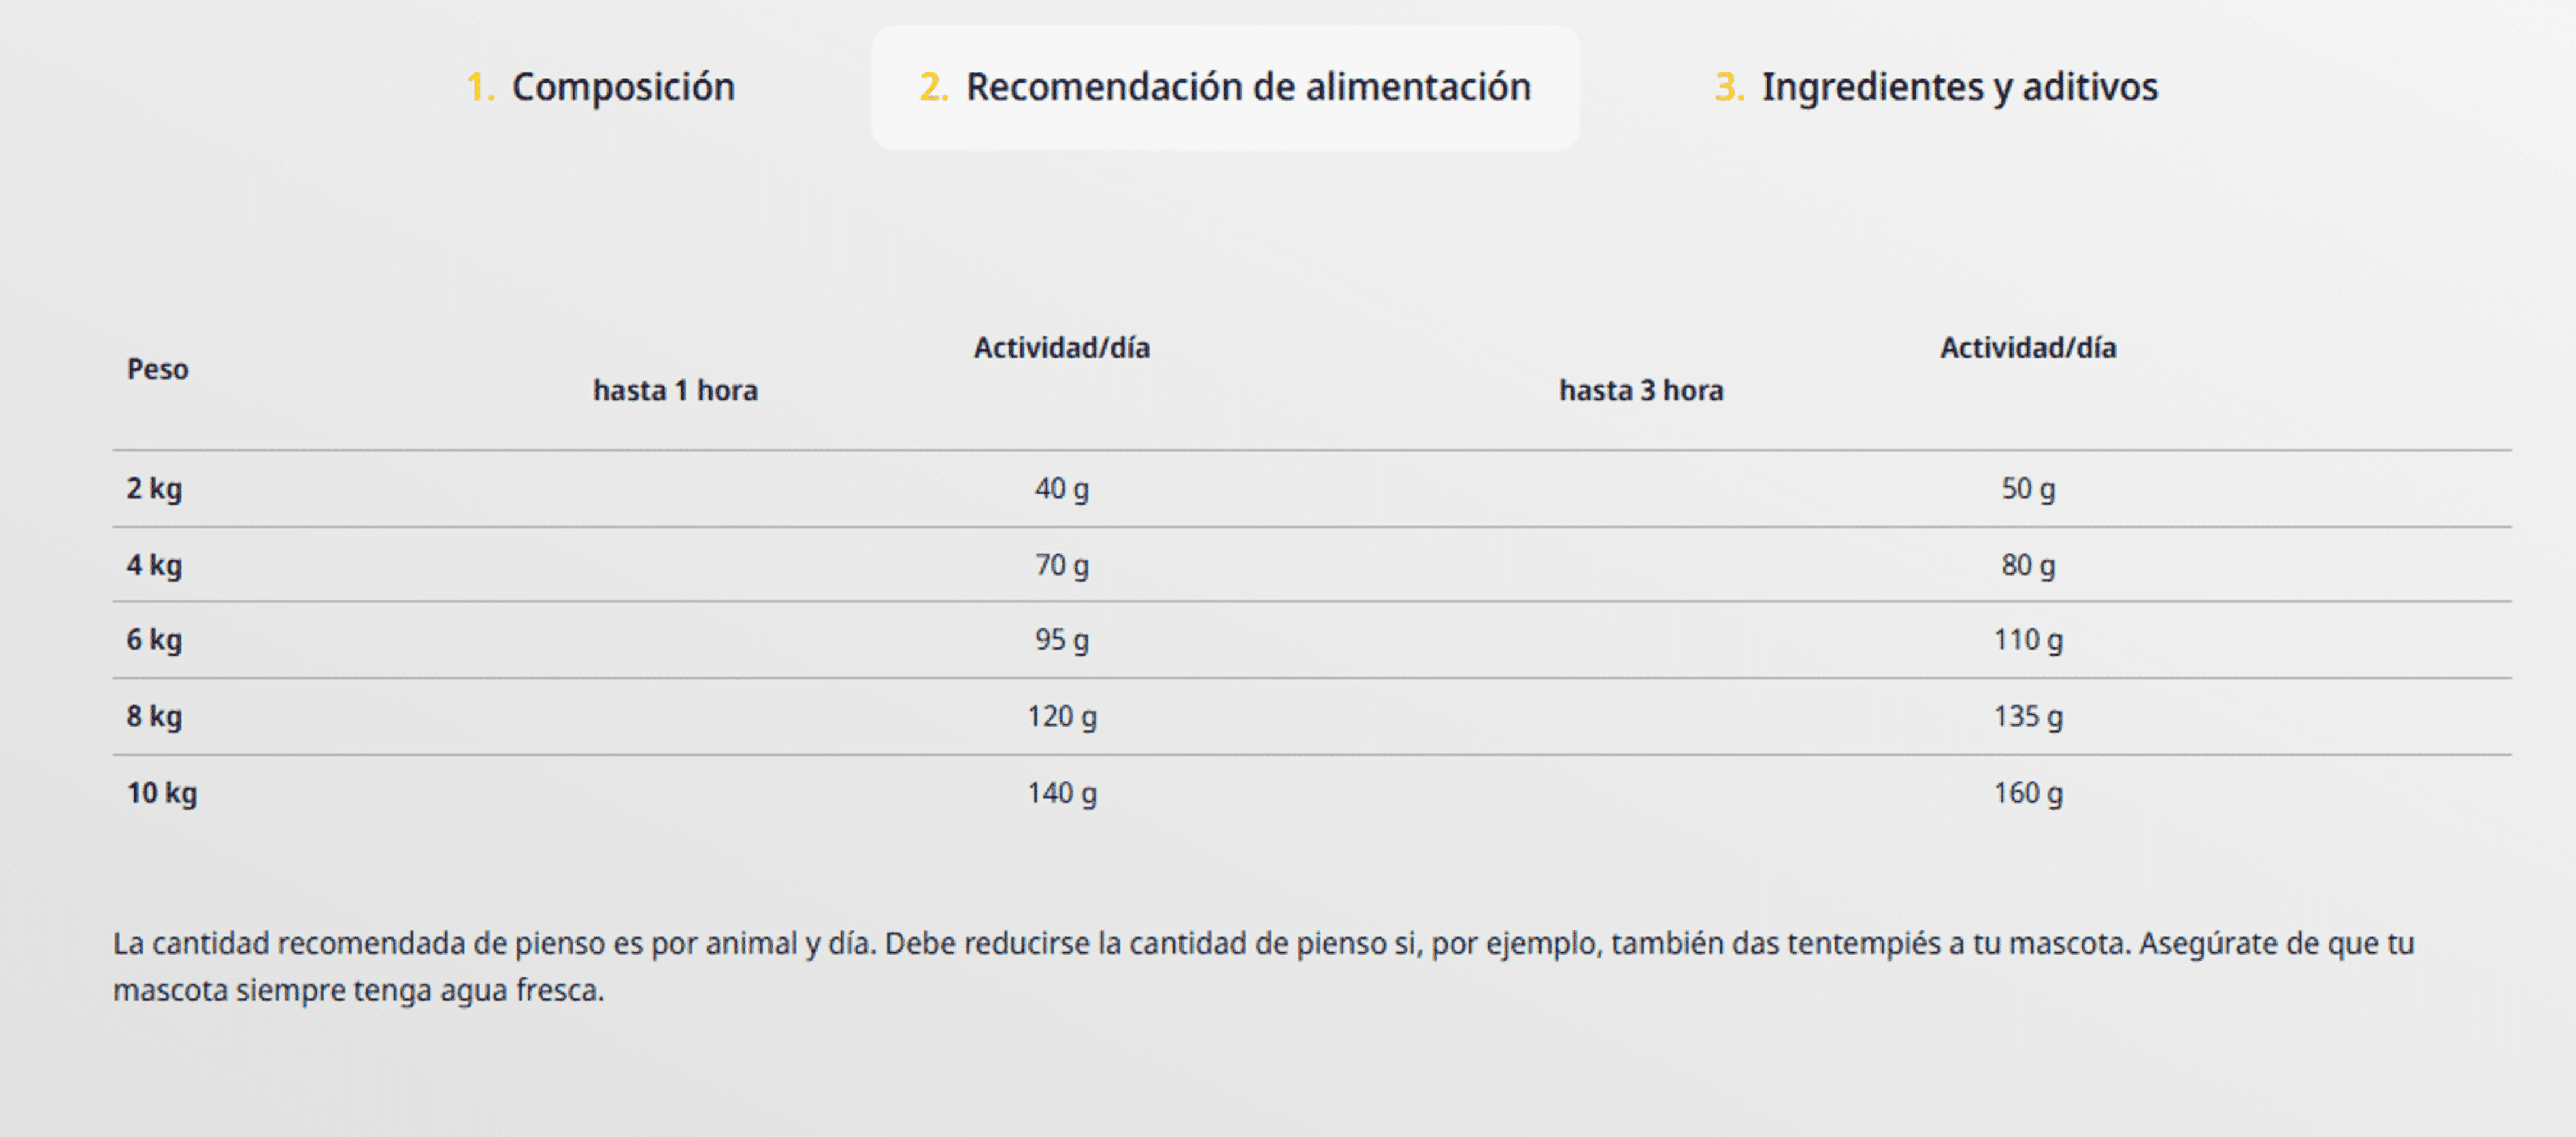This screenshot has width=2576, height=1137.
Task: Select the 95 g table cell
Action: [1062, 640]
